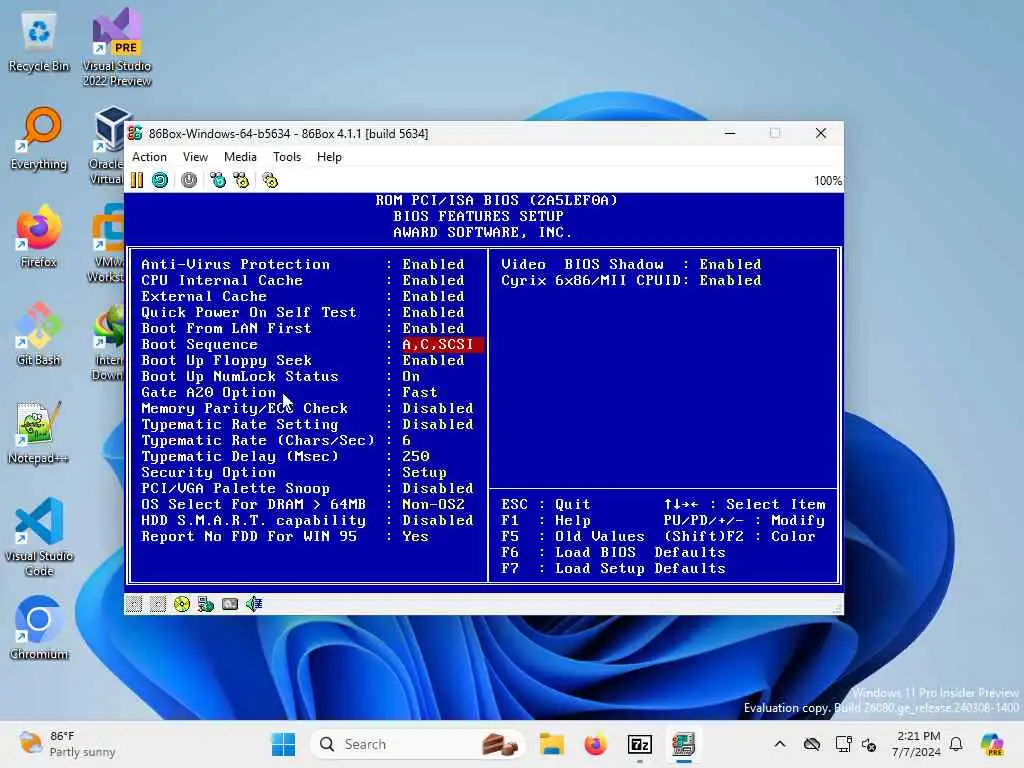This screenshot has width=1024, height=768.
Task: Click the CD-ROM disc status bar icon
Action: [x=182, y=604]
